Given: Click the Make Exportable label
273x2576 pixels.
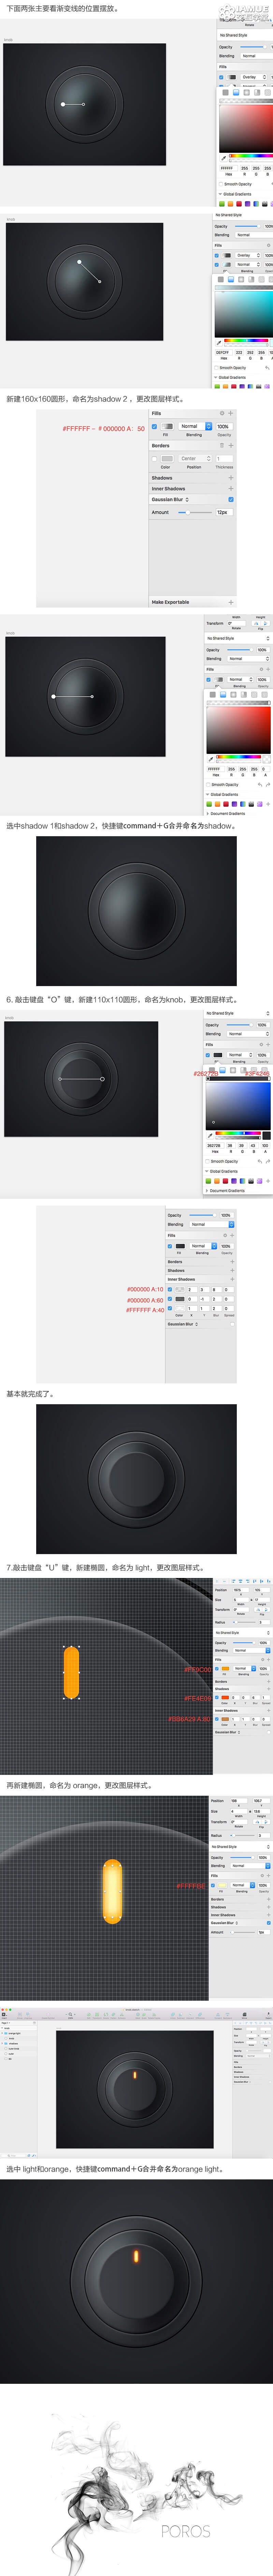Looking at the screenshot, I should tap(171, 602).
